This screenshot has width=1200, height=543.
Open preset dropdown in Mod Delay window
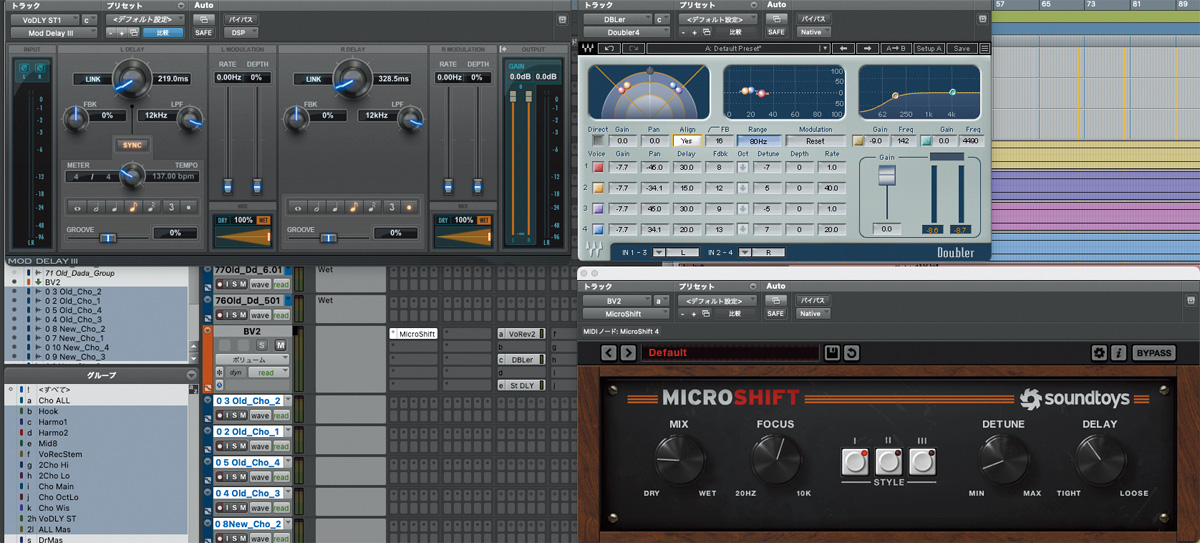[147, 19]
